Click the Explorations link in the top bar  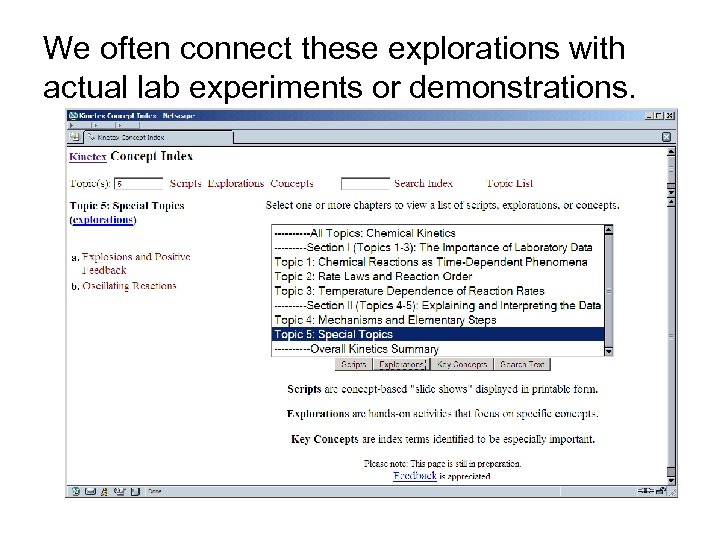[236, 183]
